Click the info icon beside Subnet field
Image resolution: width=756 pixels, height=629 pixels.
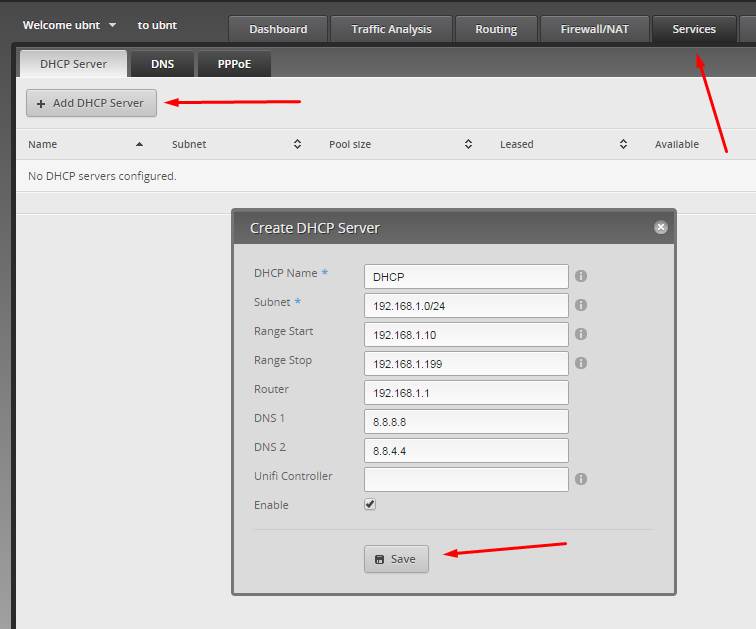(581, 305)
